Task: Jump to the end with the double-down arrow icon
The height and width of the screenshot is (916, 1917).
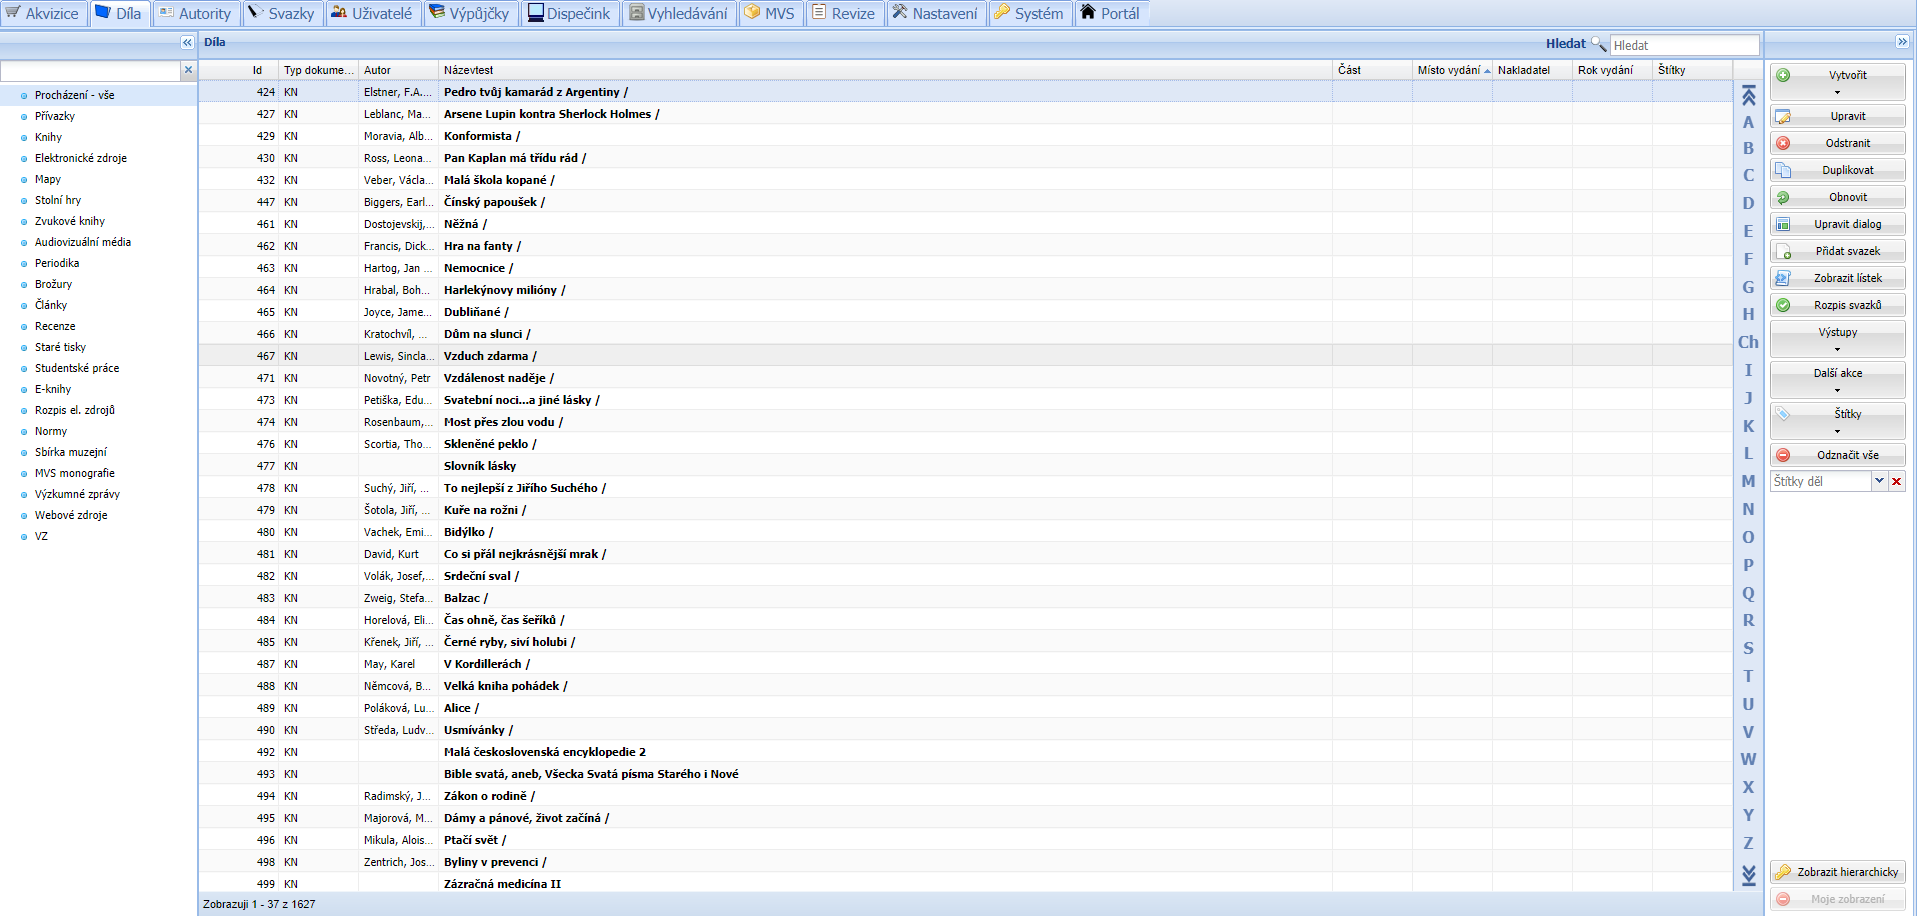Action: pos(1748,875)
